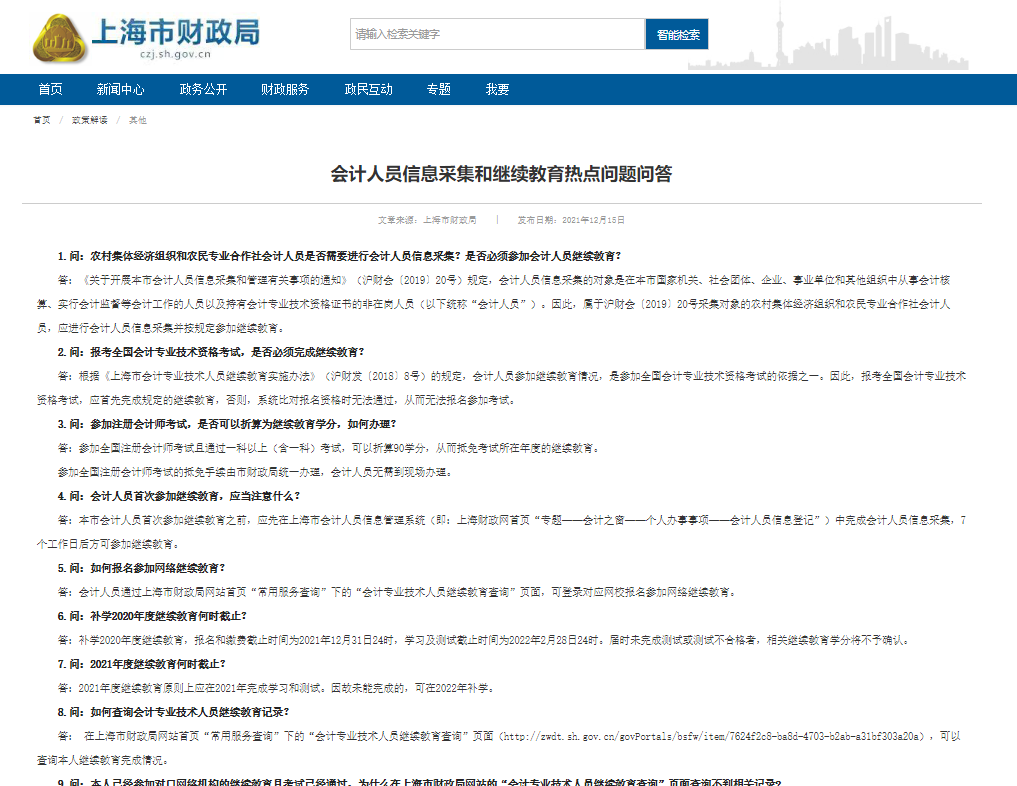This screenshot has height=786, width=1017.
Task: Open the 我要 navigation menu
Action: pyautogui.click(x=497, y=89)
